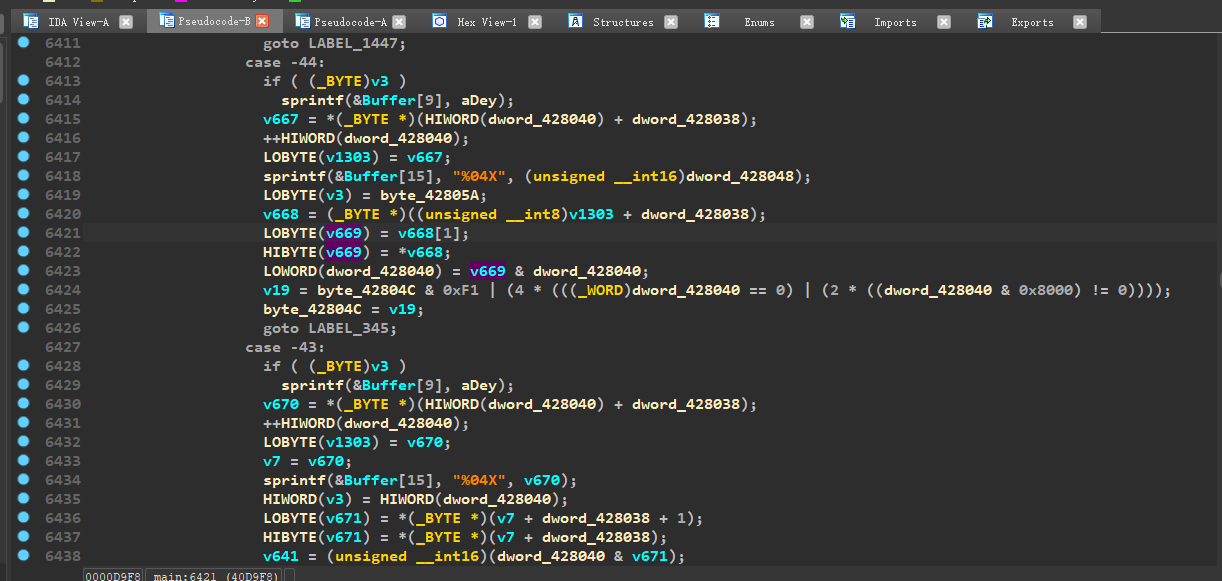This screenshot has height=581, width=1222.
Task: Close the Pseudocode-A tab
Action: pyautogui.click(x=398, y=22)
